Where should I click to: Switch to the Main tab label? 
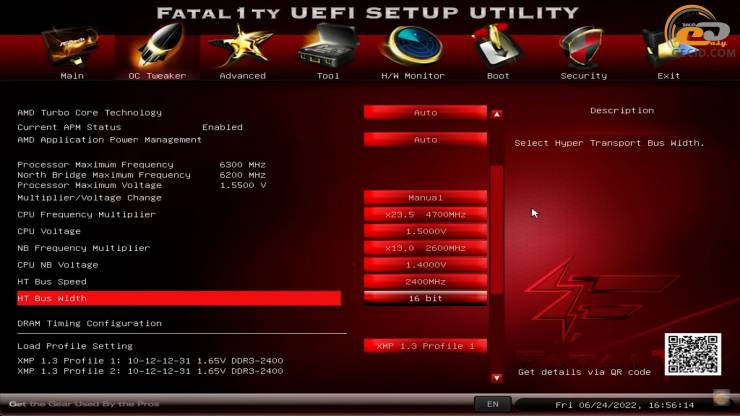72,76
